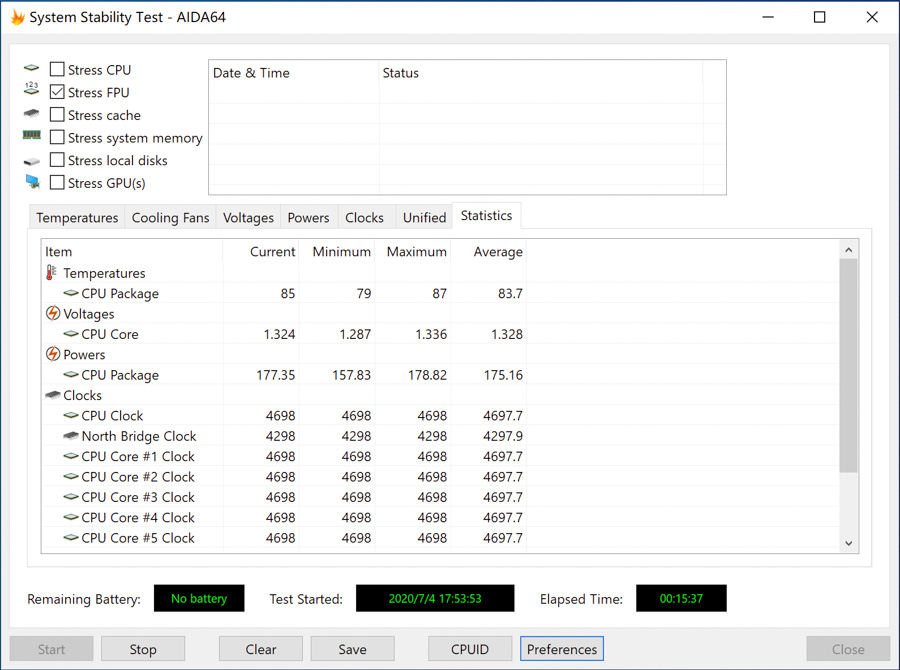The height and width of the screenshot is (670, 900).
Task: Enable the Stress CPU checkbox
Action: click(58, 70)
